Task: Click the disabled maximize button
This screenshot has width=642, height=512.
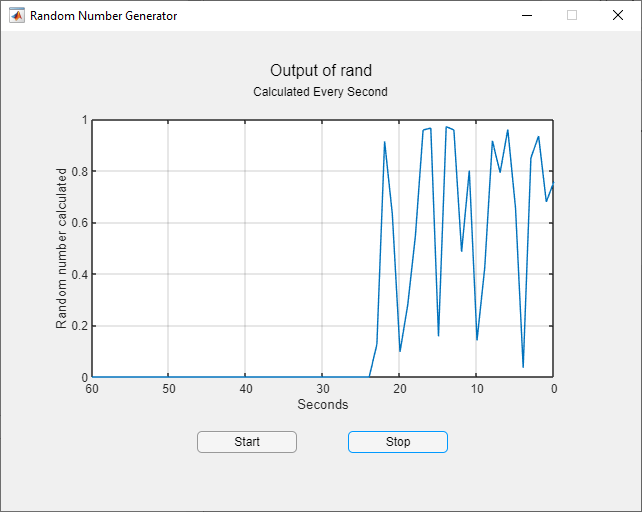Action: coord(572,16)
